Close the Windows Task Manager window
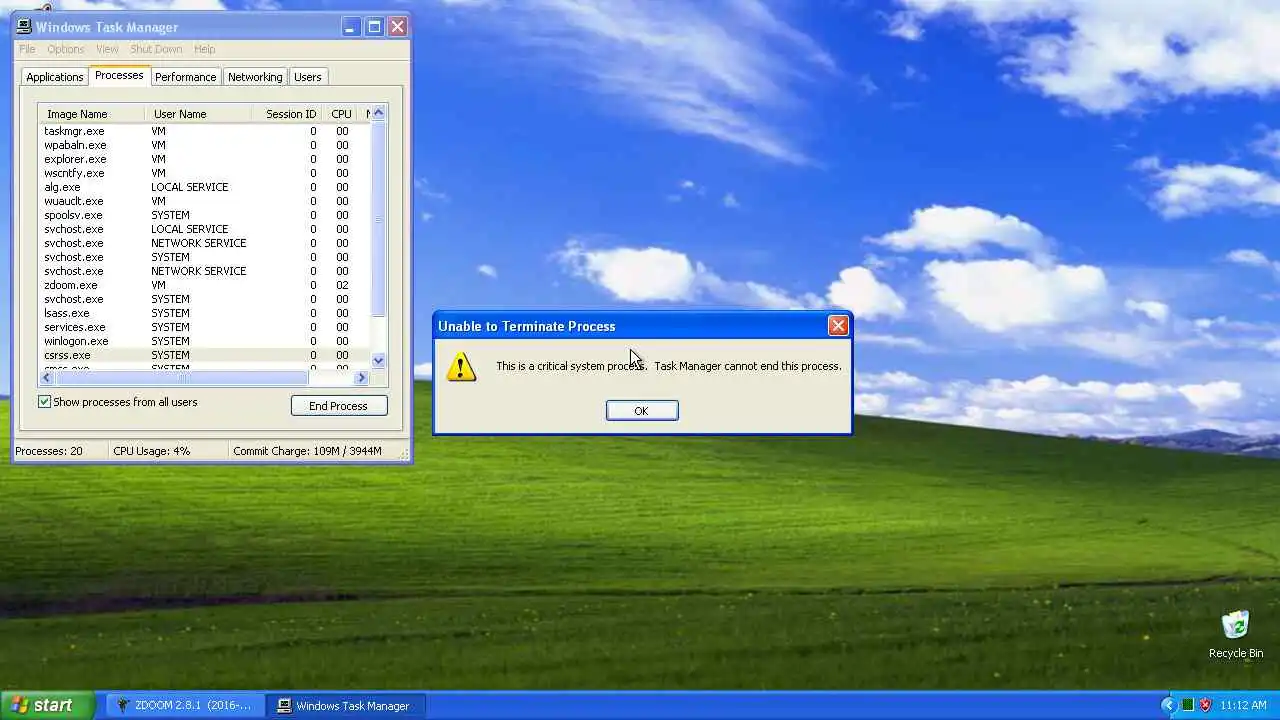This screenshot has width=1280, height=720. point(397,27)
